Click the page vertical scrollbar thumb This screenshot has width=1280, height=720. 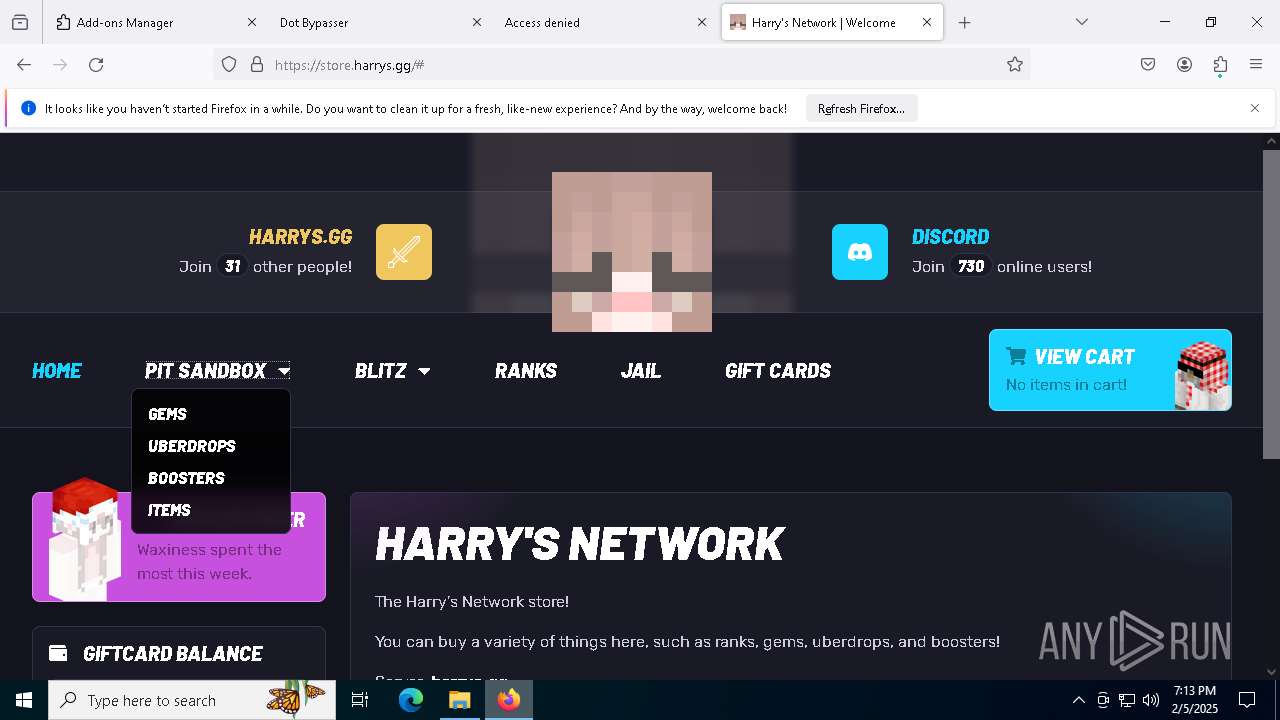click(x=1271, y=304)
